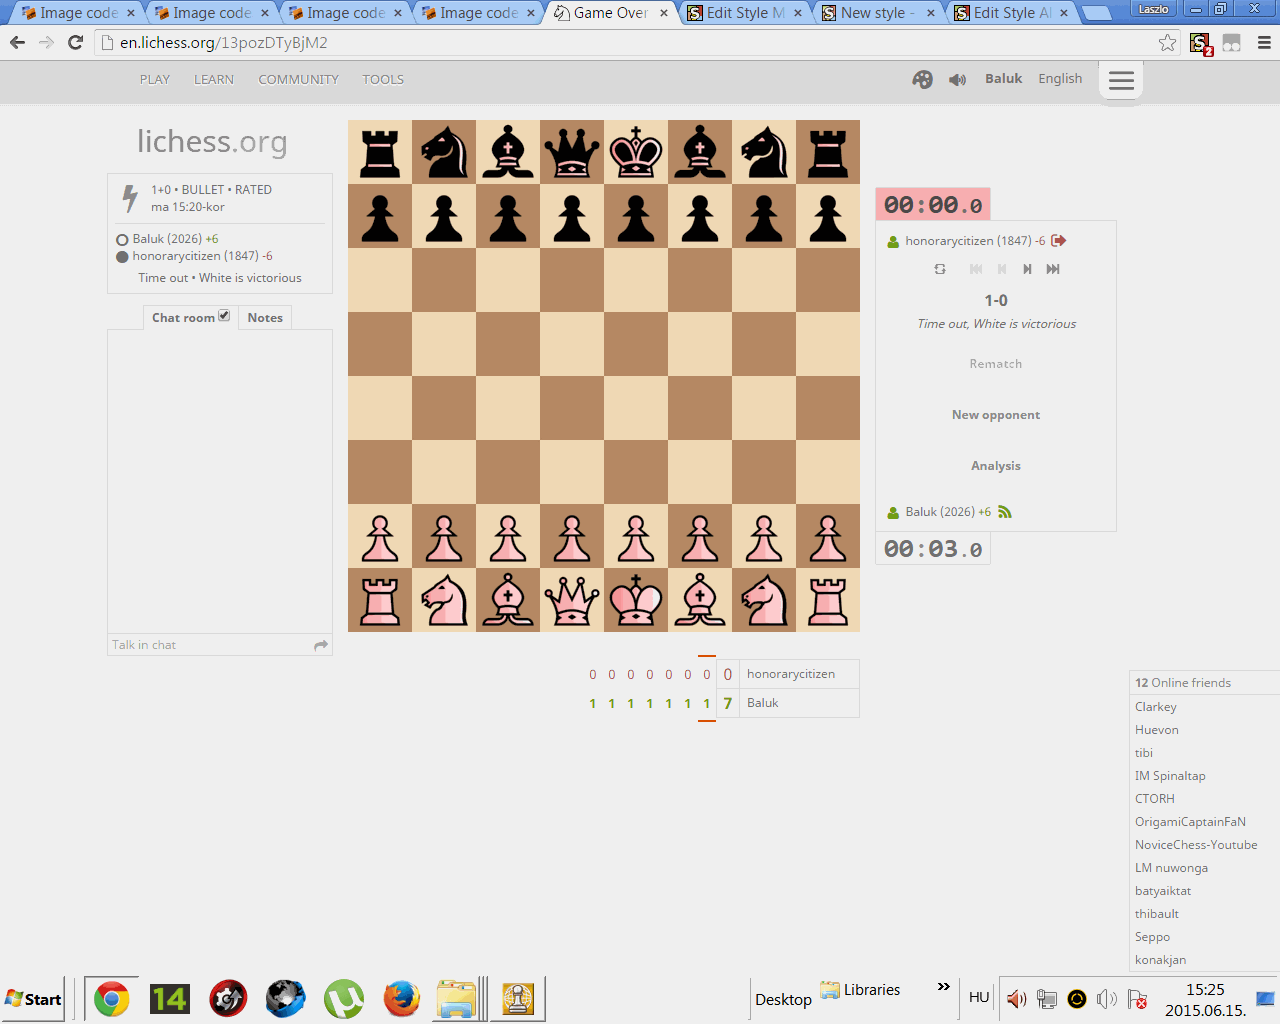The width and height of the screenshot is (1280, 1024).
Task: Open the chess program taskbar icon
Action: pos(517,998)
